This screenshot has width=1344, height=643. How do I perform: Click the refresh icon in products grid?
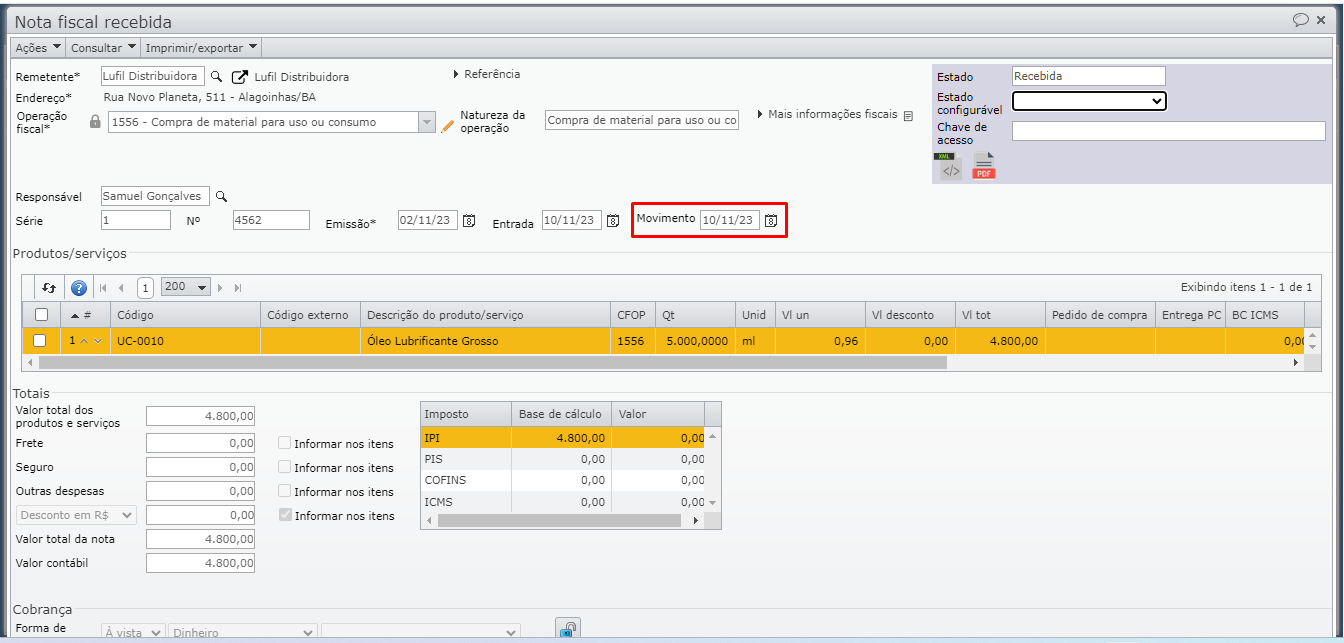coord(49,288)
